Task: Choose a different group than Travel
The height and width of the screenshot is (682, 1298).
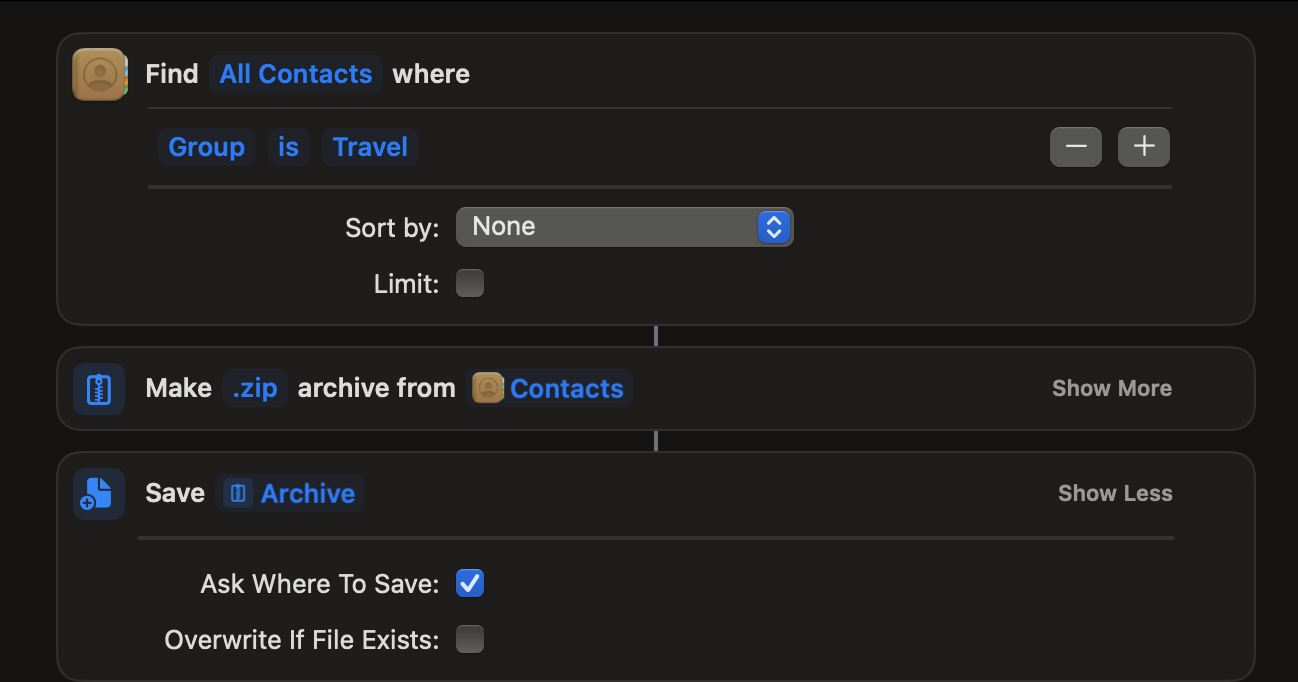Action: pos(370,147)
